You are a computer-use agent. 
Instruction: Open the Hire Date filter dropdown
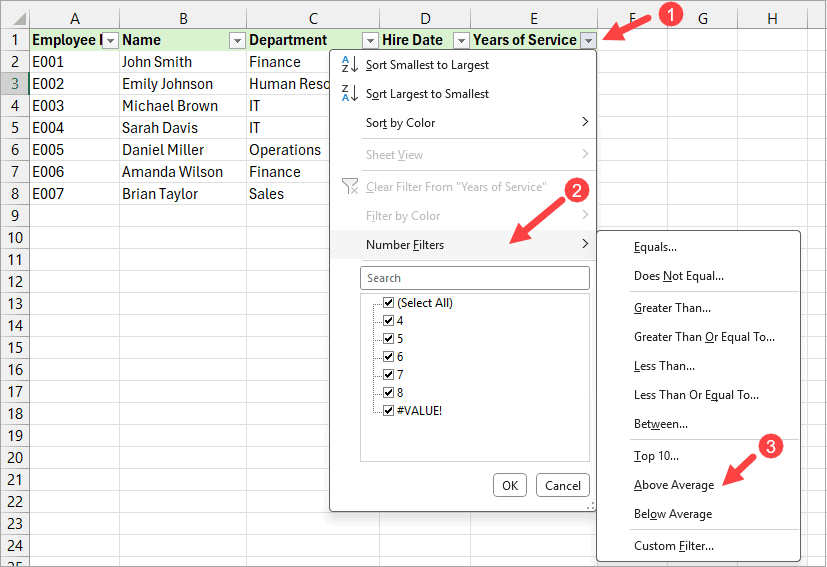click(461, 40)
